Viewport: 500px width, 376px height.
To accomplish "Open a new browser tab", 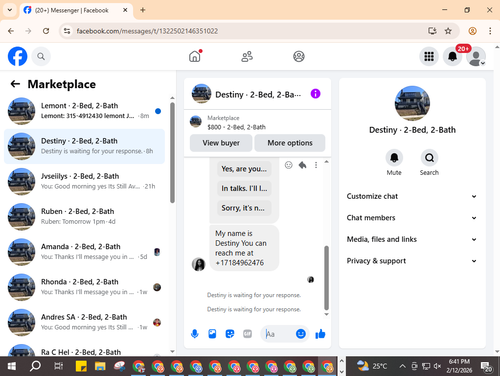I will 143,10.
